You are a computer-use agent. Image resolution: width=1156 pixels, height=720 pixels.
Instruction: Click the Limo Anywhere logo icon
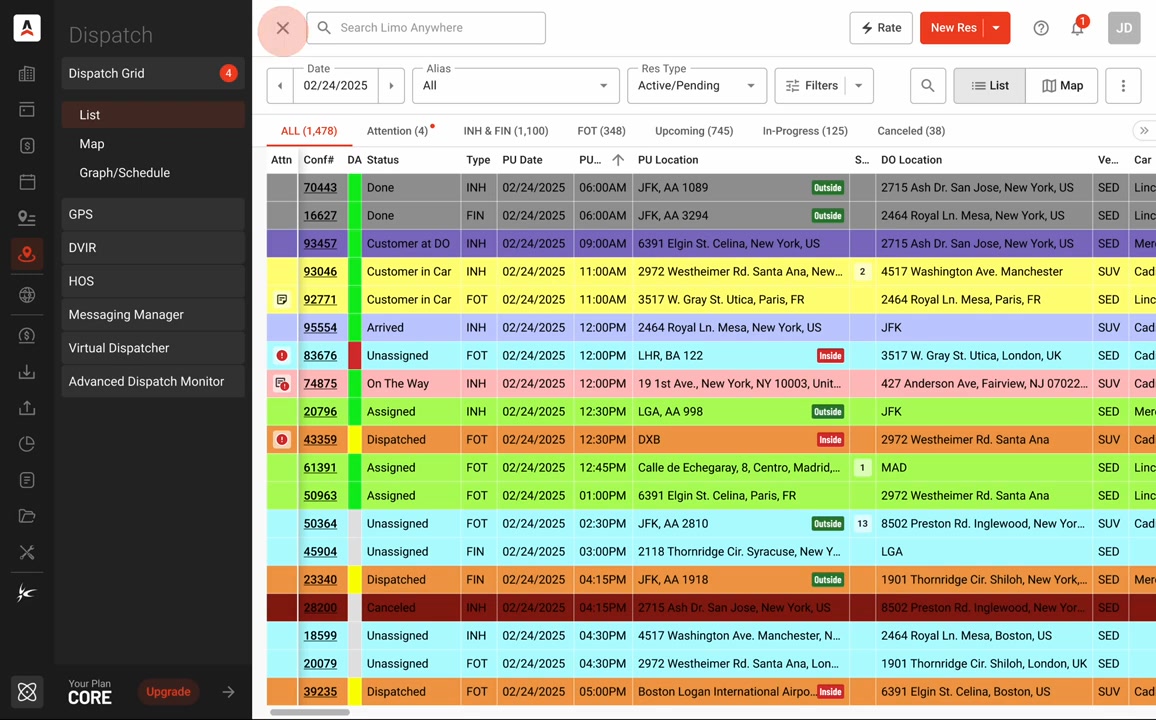[x=27, y=28]
